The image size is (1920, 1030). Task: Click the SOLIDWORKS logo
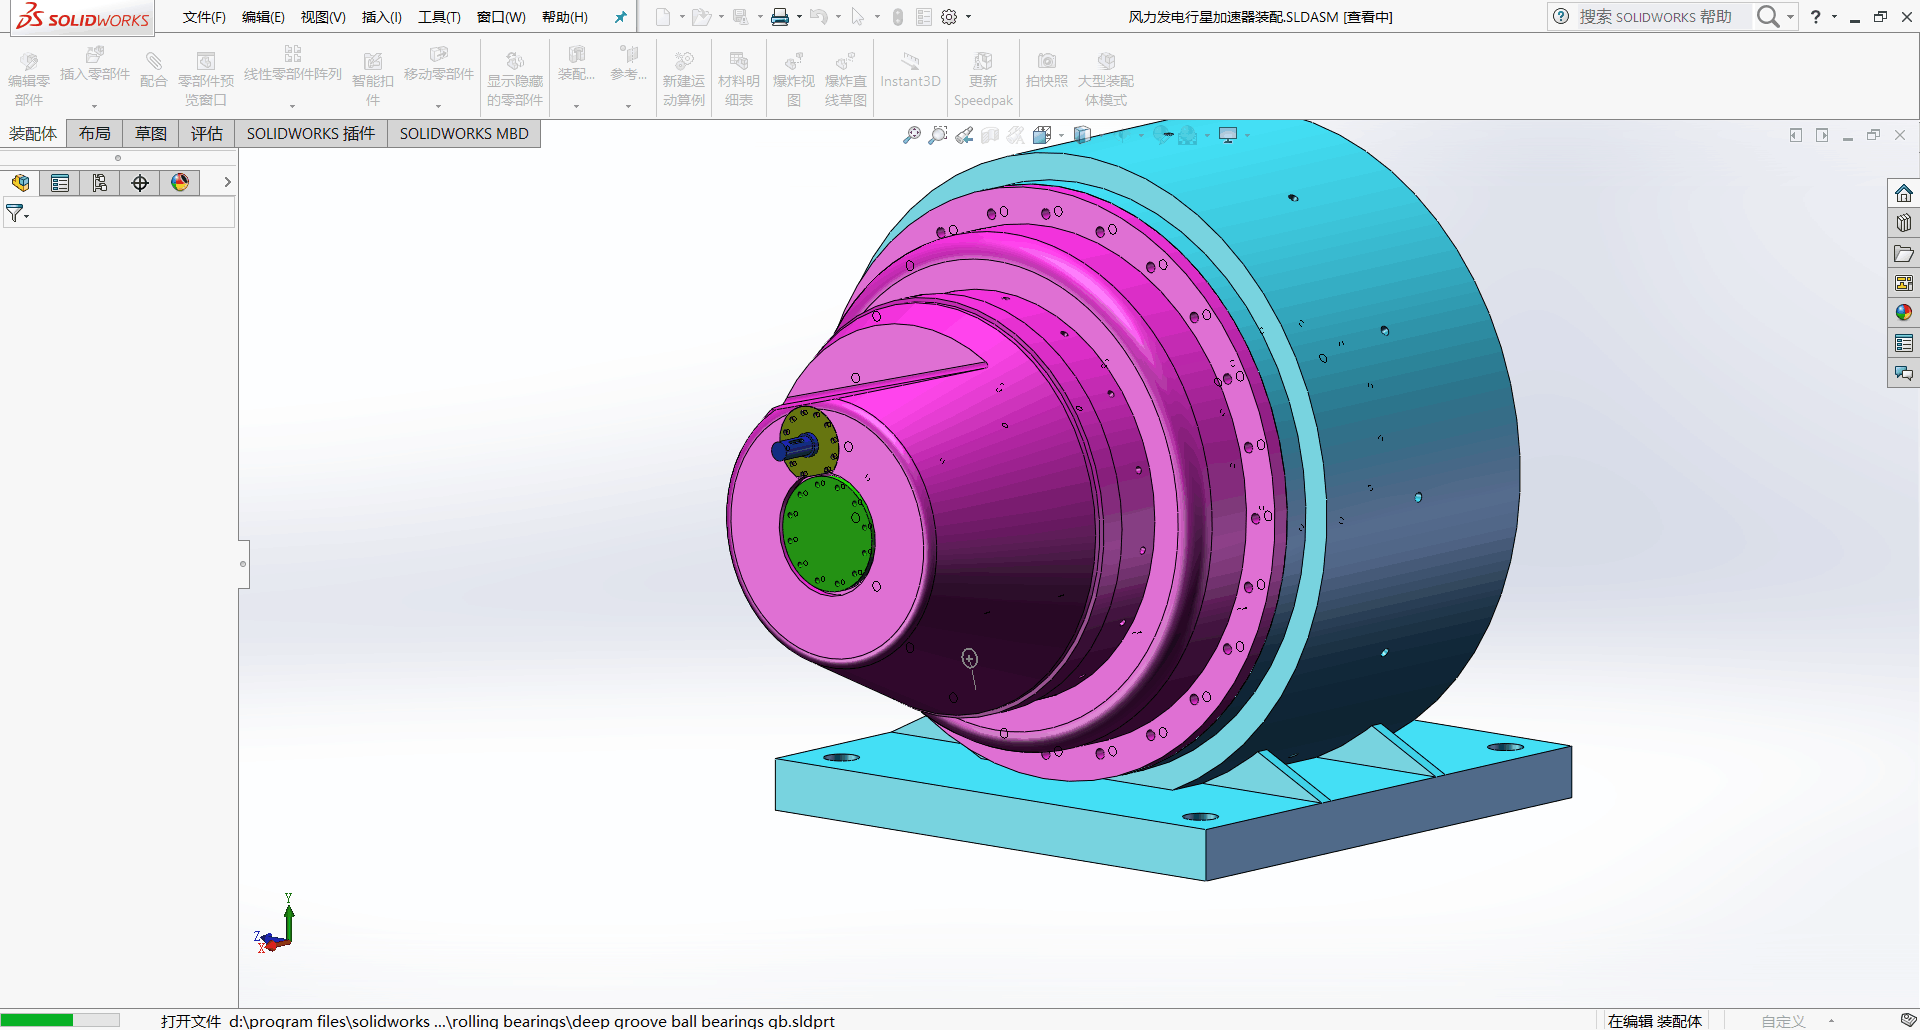click(82, 18)
